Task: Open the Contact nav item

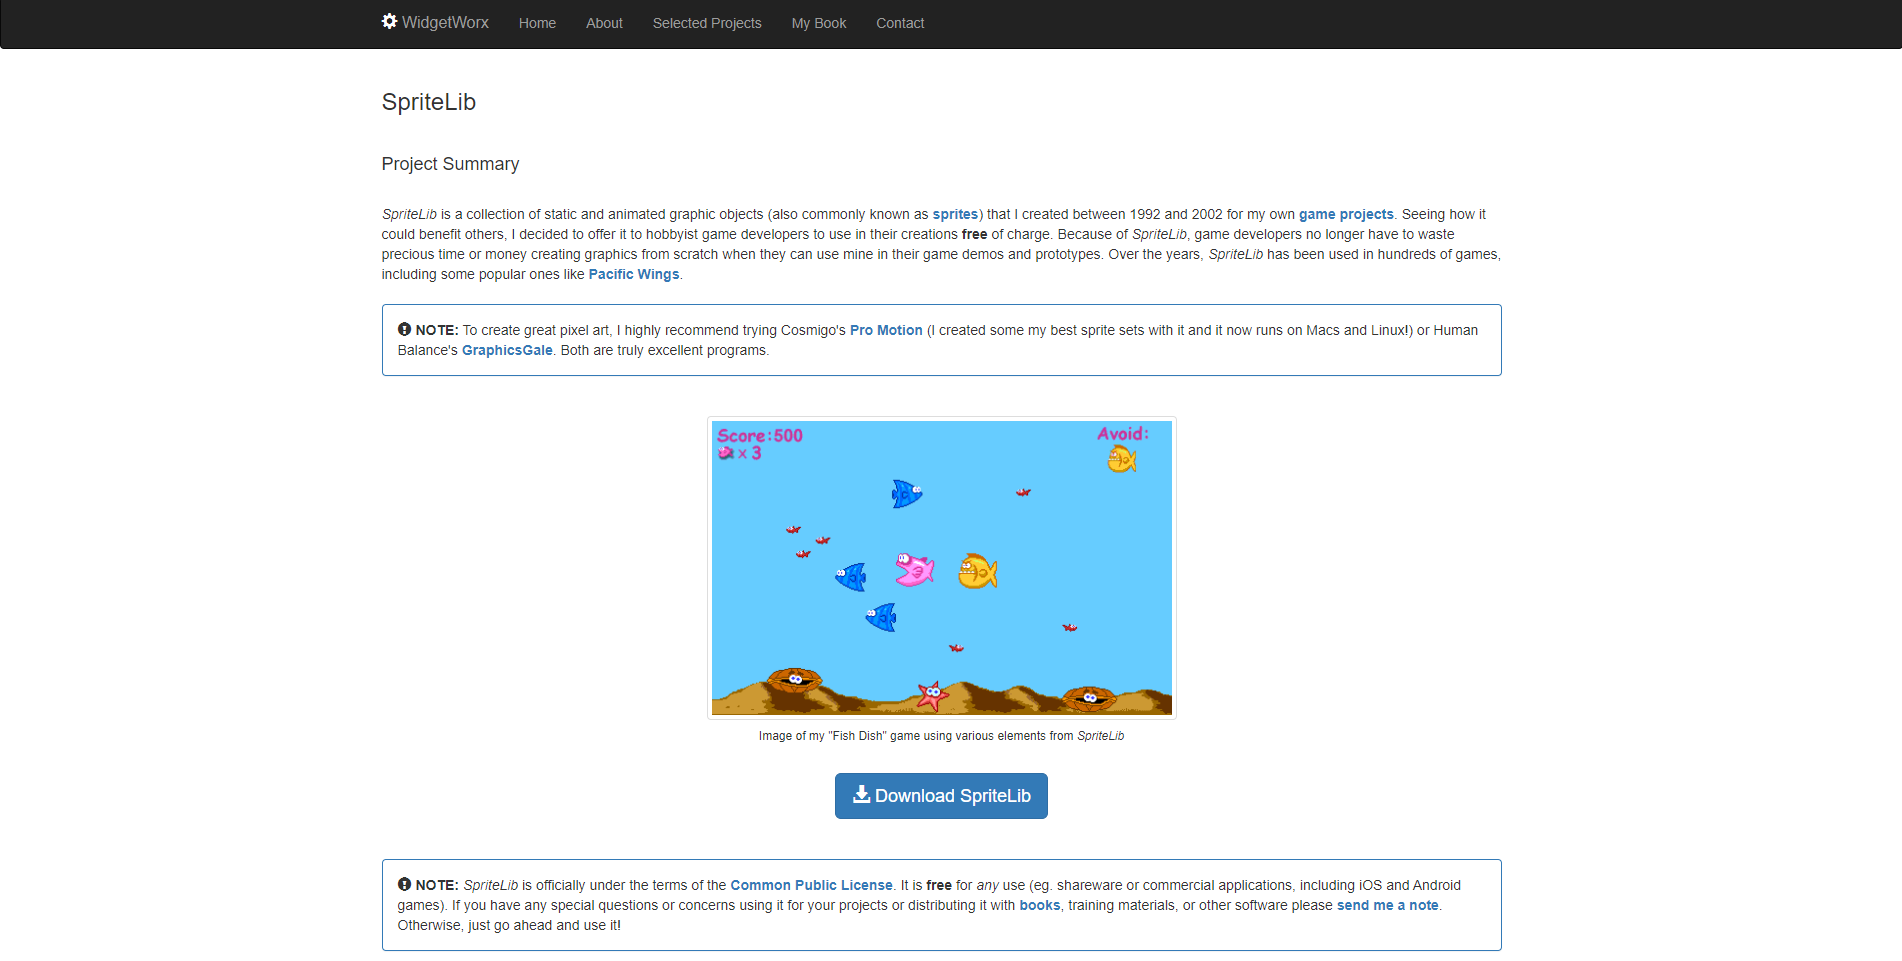Action: click(x=900, y=23)
